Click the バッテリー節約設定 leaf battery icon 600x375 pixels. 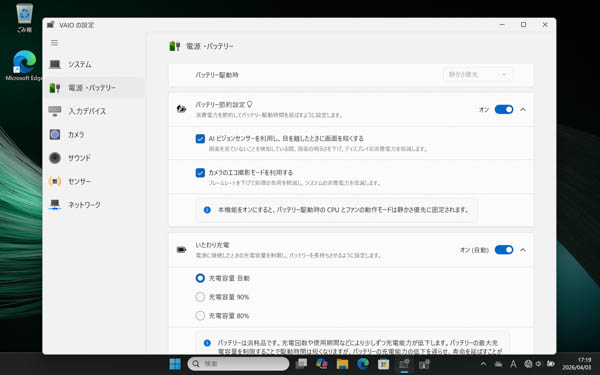pyautogui.click(x=181, y=109)
